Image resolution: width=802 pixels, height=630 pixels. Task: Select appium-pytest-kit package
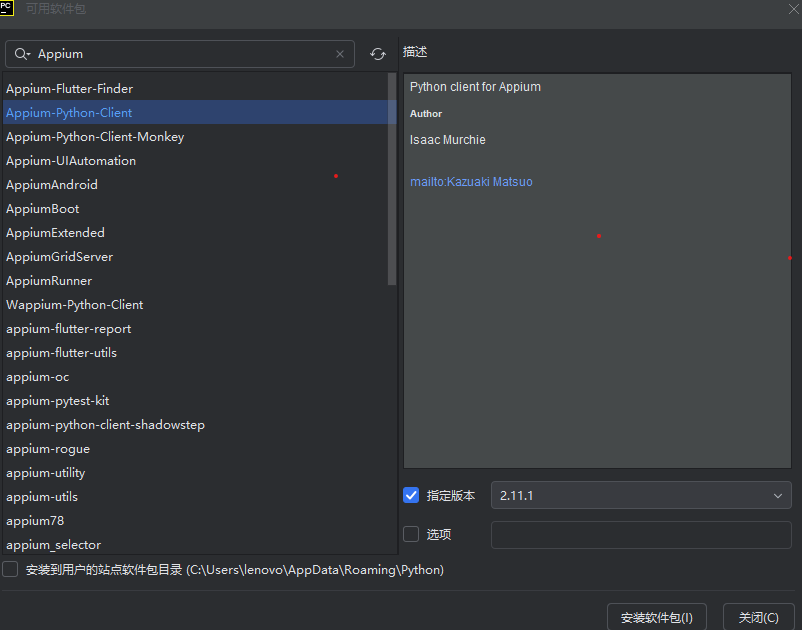pos(196,401)
